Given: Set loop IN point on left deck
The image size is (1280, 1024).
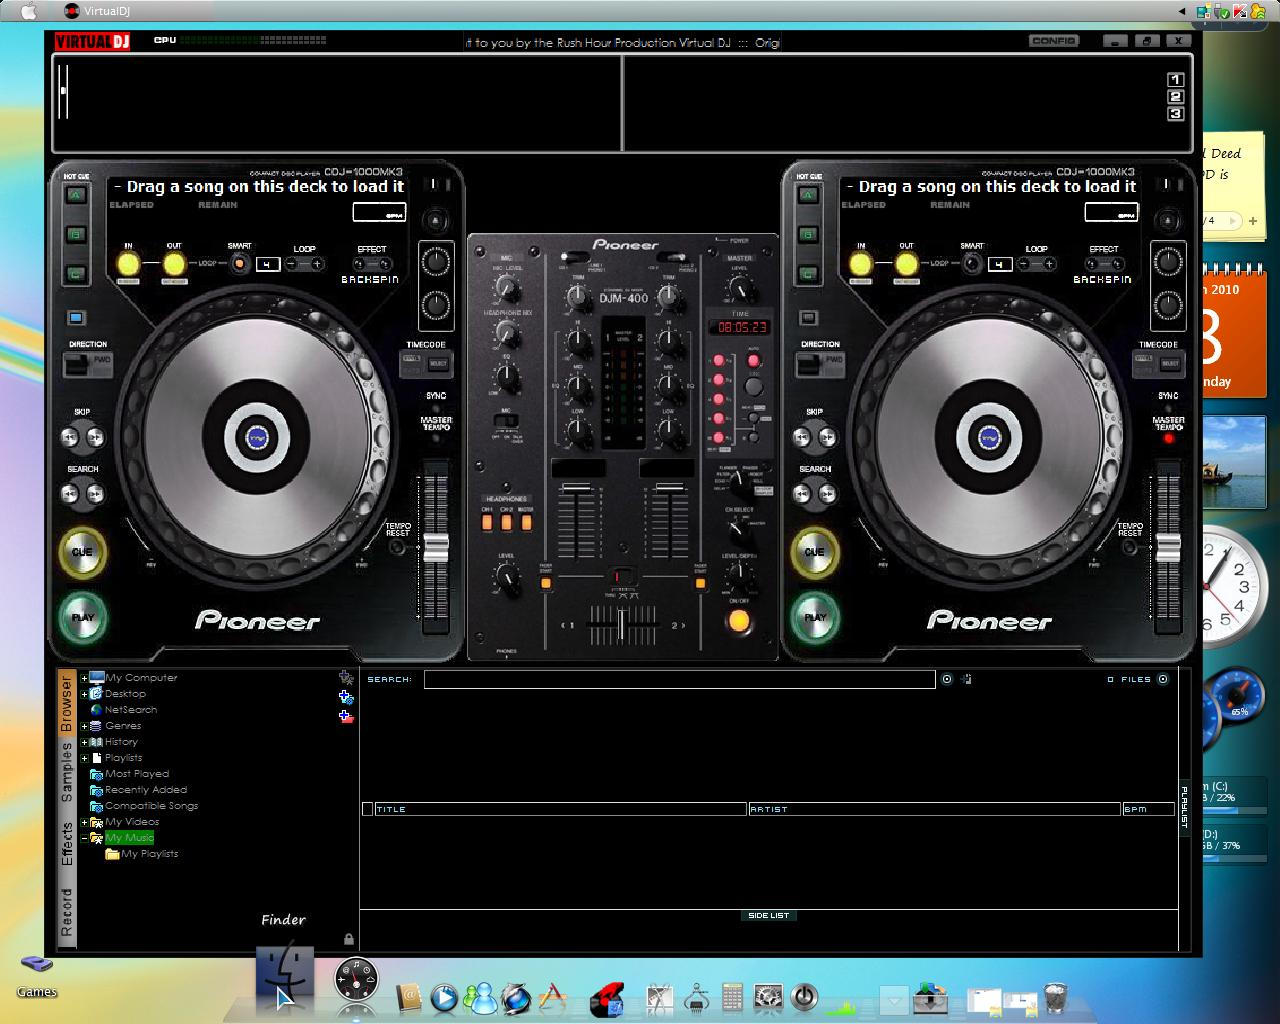Looking at the screenshot, I should pyautogui.click(x=128, y=264).
